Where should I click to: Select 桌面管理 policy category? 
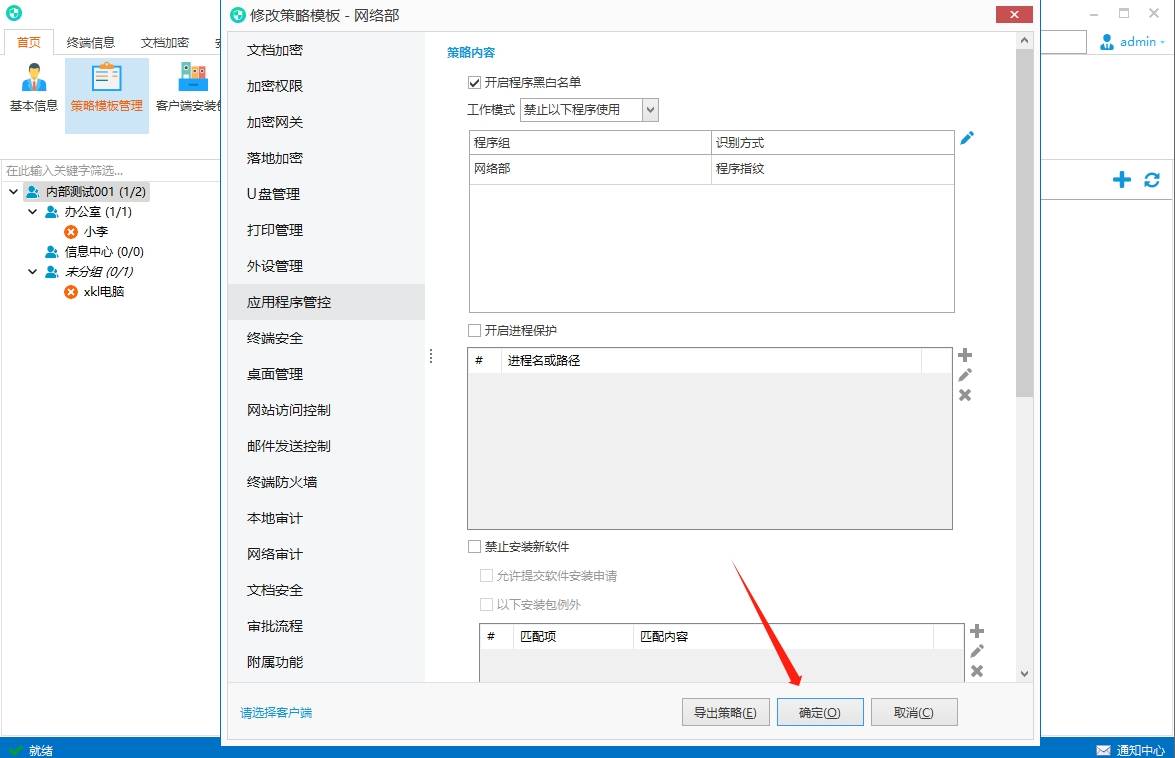(326, 374)
